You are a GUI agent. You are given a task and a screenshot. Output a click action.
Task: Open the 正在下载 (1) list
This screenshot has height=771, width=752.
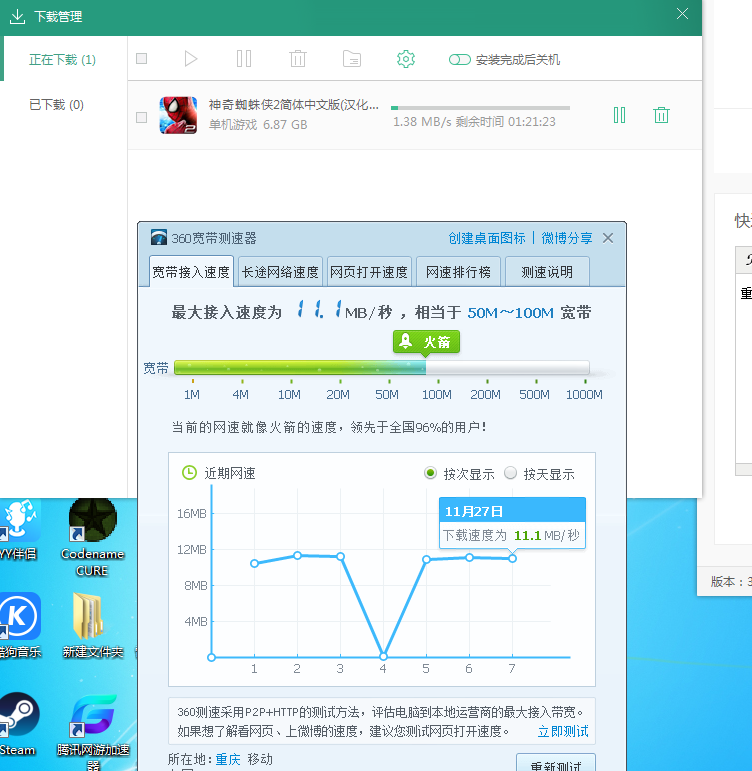[62, 59]
